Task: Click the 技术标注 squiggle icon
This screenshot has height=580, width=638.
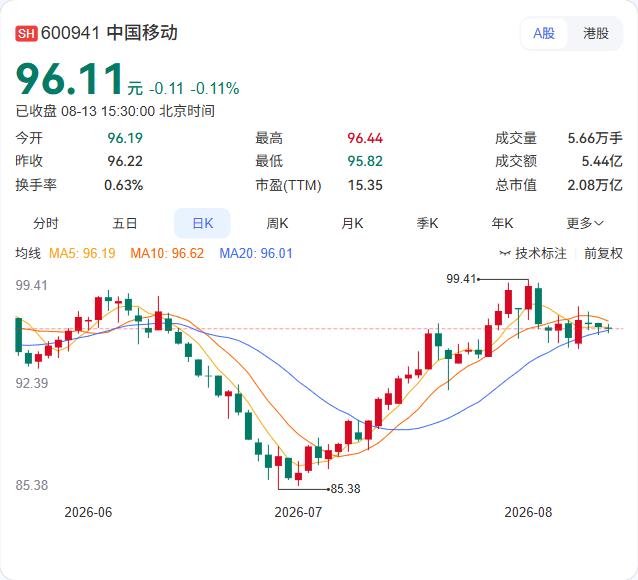Action: 505,254
